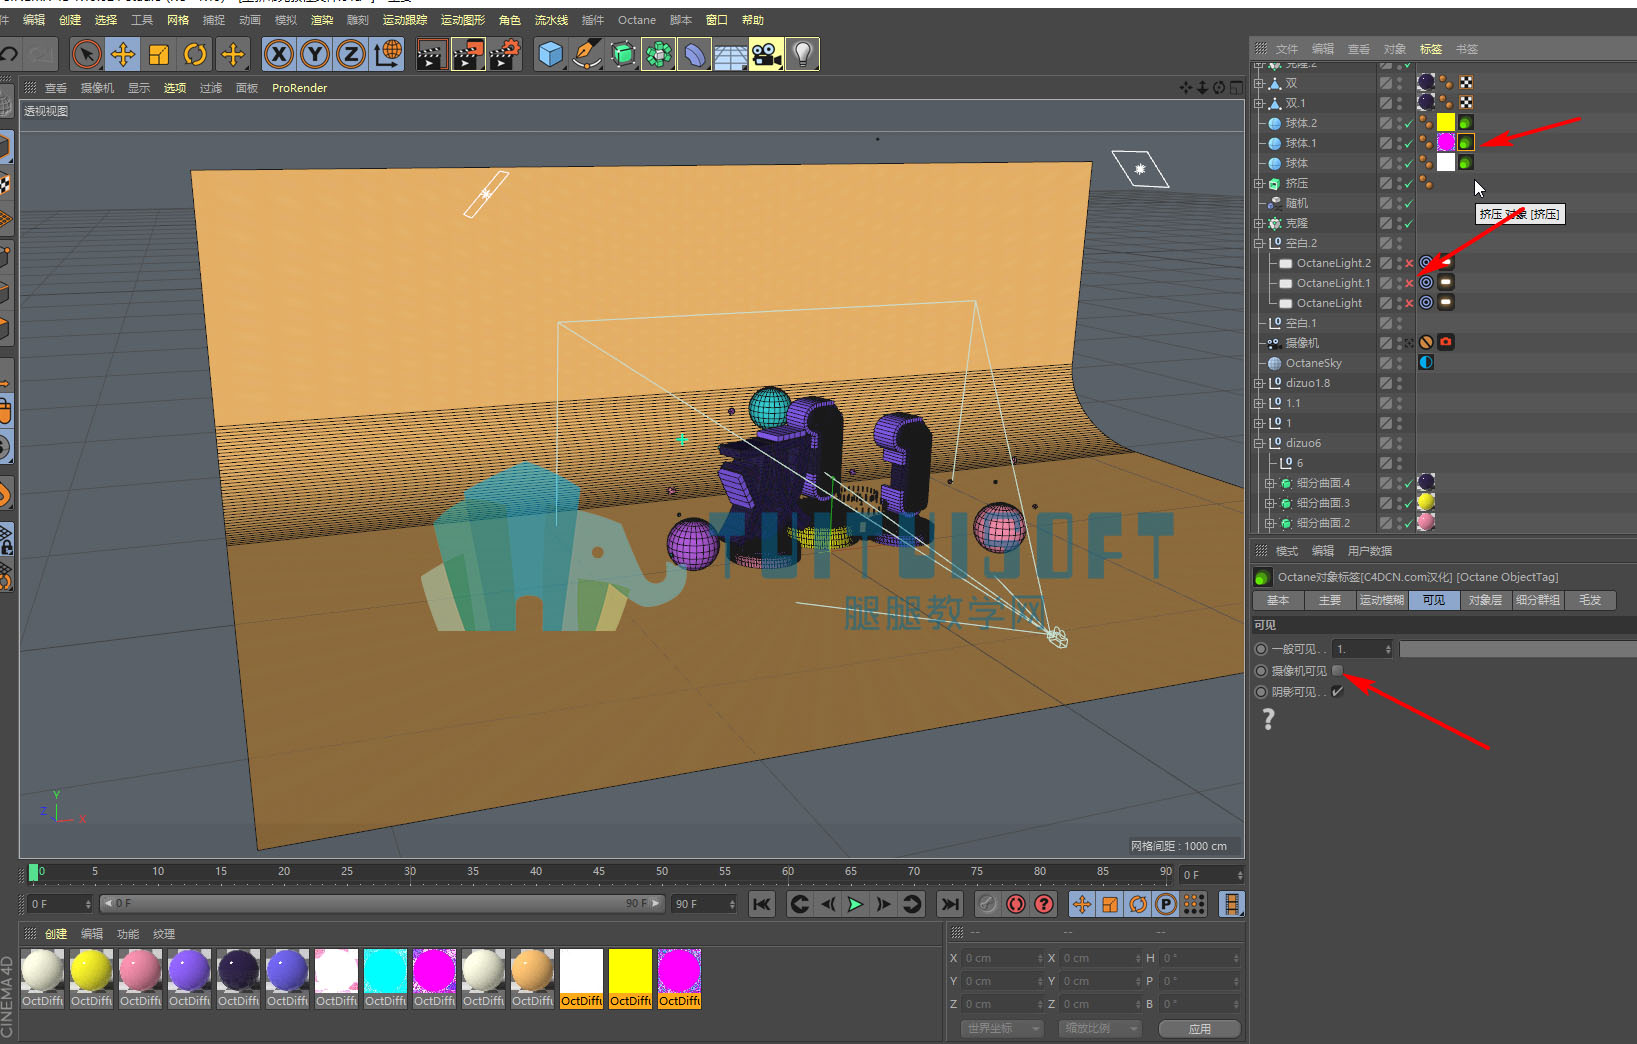1637x1044 pixels.
Task: Collapse the dizuo6 group
Action: coord(1259,443)
